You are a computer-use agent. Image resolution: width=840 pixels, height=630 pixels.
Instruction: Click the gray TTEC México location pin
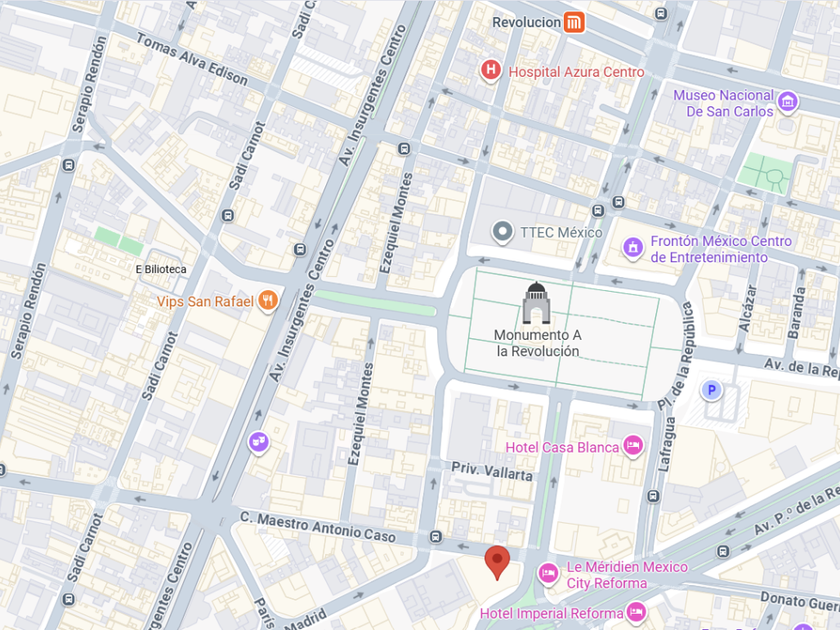click(502, 232)
